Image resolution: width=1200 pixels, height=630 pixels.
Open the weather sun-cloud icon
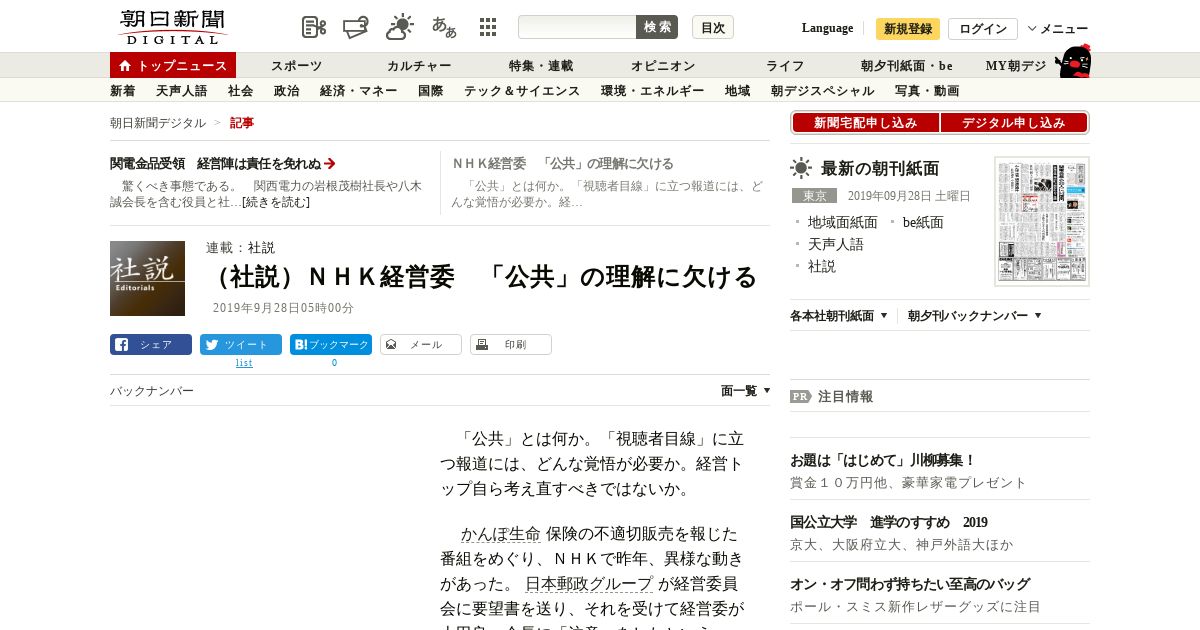pos(400,27)
